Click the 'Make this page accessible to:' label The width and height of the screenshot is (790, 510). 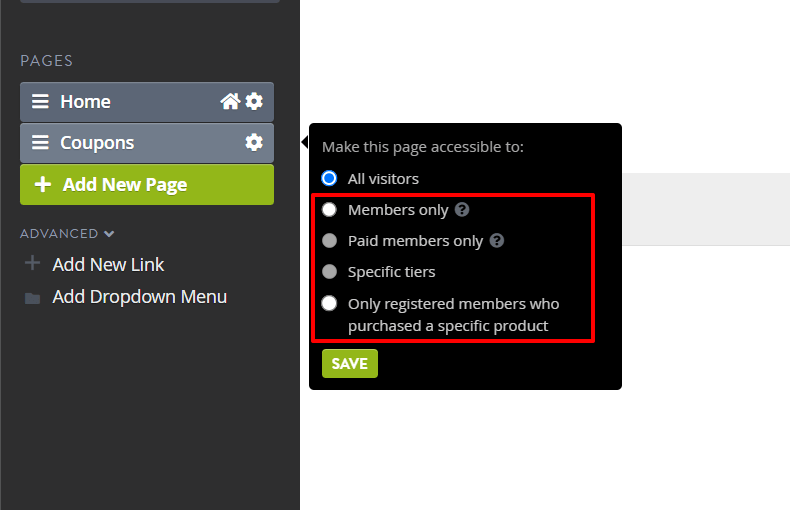pyautogui.click(x=423, y=147)
